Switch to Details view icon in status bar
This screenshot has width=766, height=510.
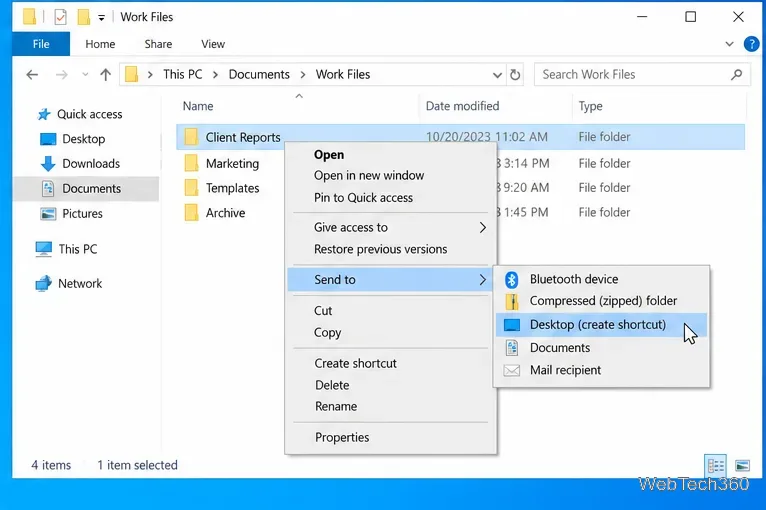coord(716,466)
